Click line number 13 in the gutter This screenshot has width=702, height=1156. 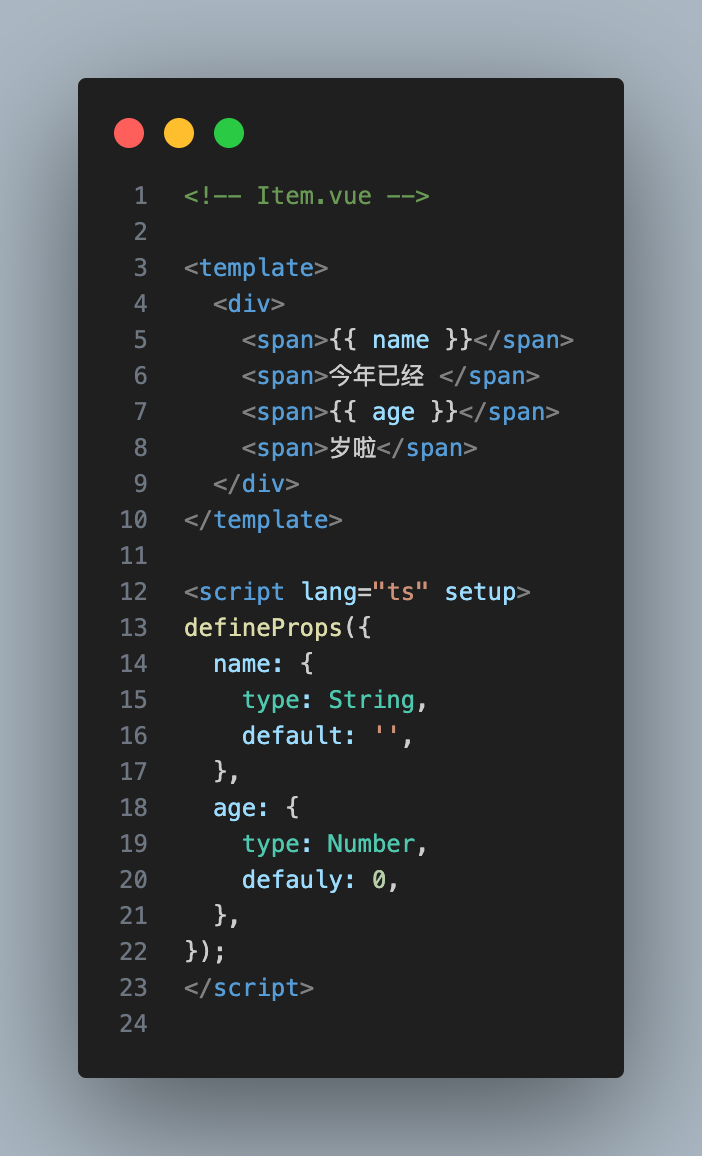tap(133, 628)
